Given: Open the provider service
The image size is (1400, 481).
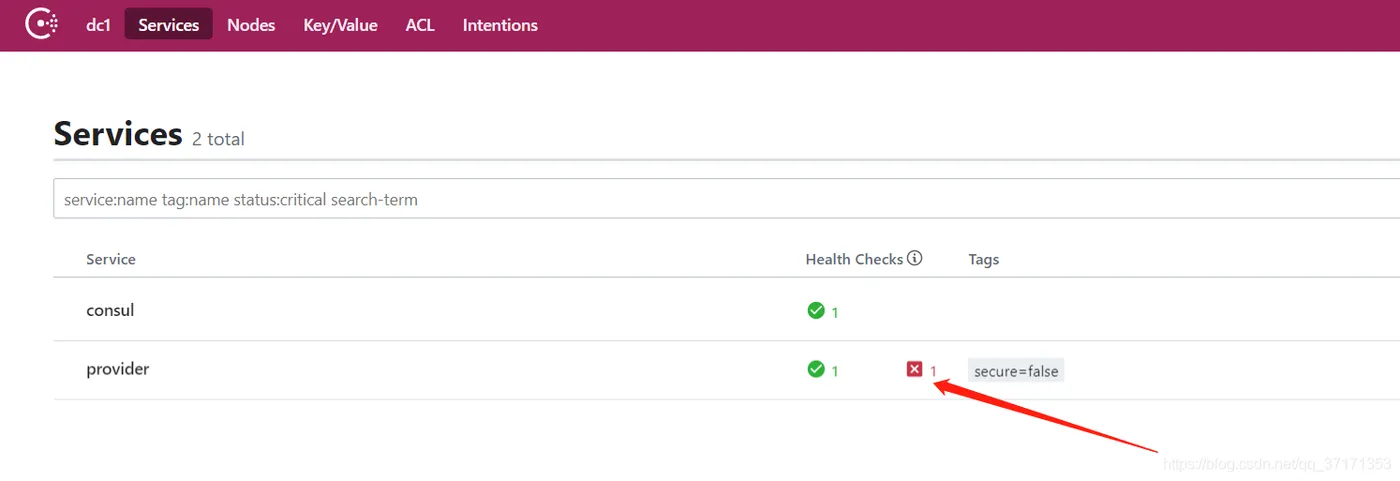Looking at the screenshot, I should coord(118,369).
